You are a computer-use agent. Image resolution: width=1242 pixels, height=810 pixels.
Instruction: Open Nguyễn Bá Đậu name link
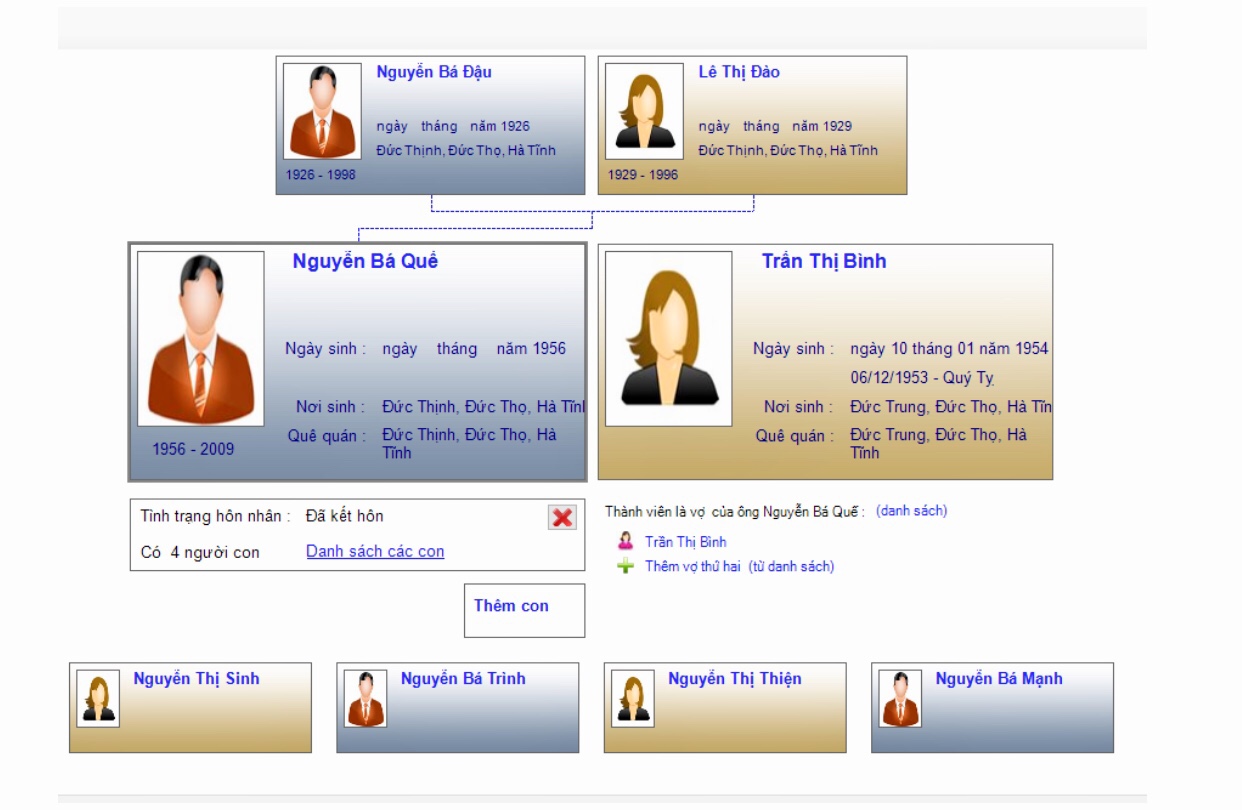coord(434,72)
